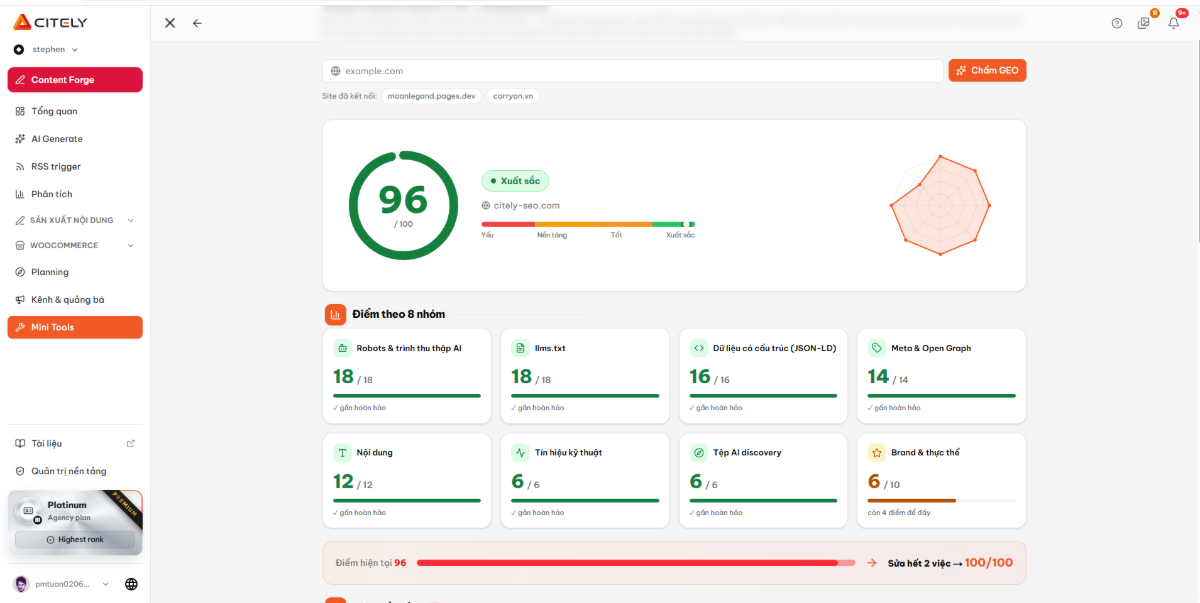The image size is (1200, 603).
Task: Click the Chấm GEO button
Action: 987,70
